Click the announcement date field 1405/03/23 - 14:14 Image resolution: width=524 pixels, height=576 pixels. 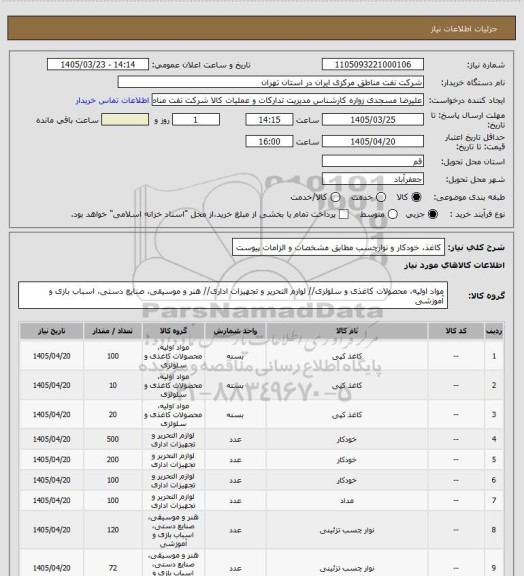click(98, 64)
